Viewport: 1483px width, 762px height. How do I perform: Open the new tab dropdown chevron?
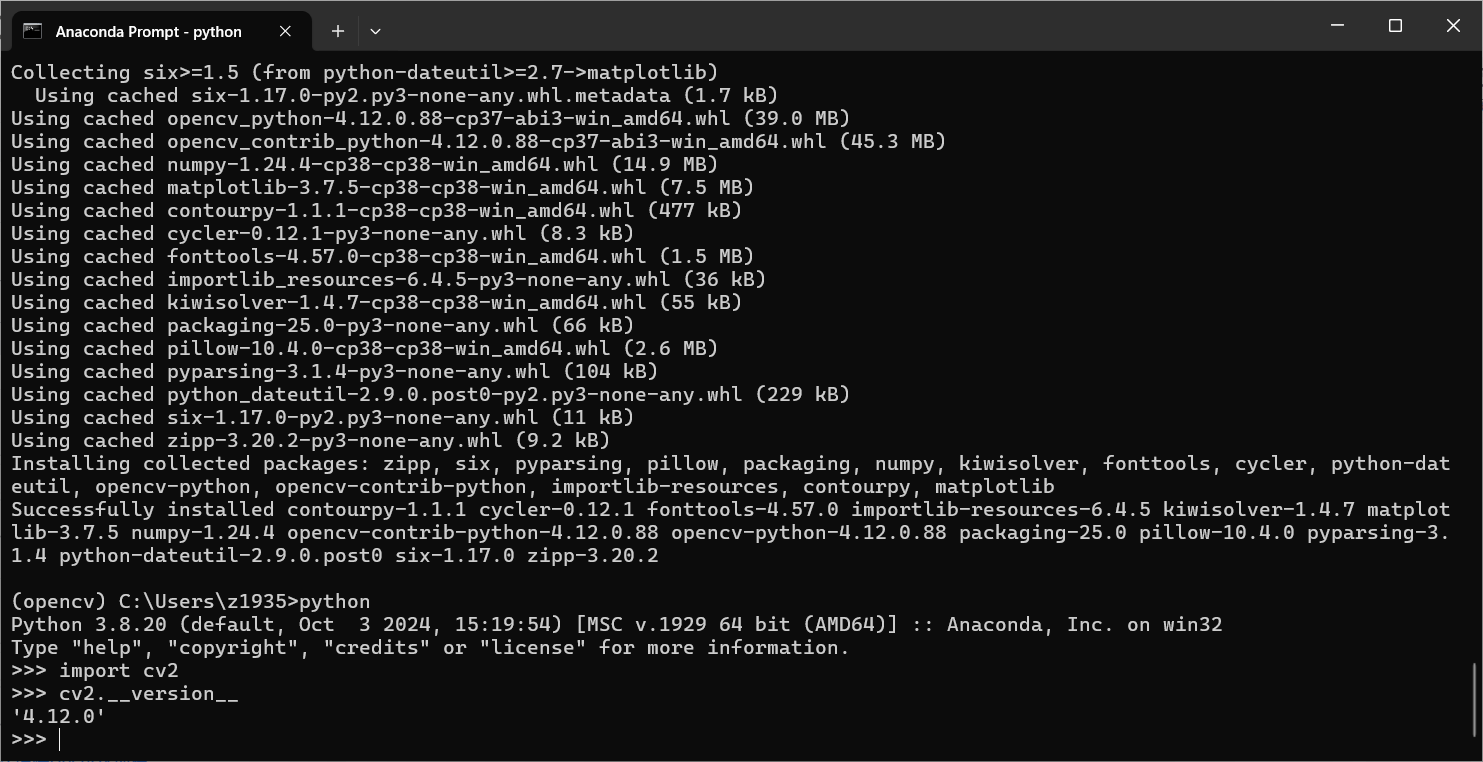375,31
